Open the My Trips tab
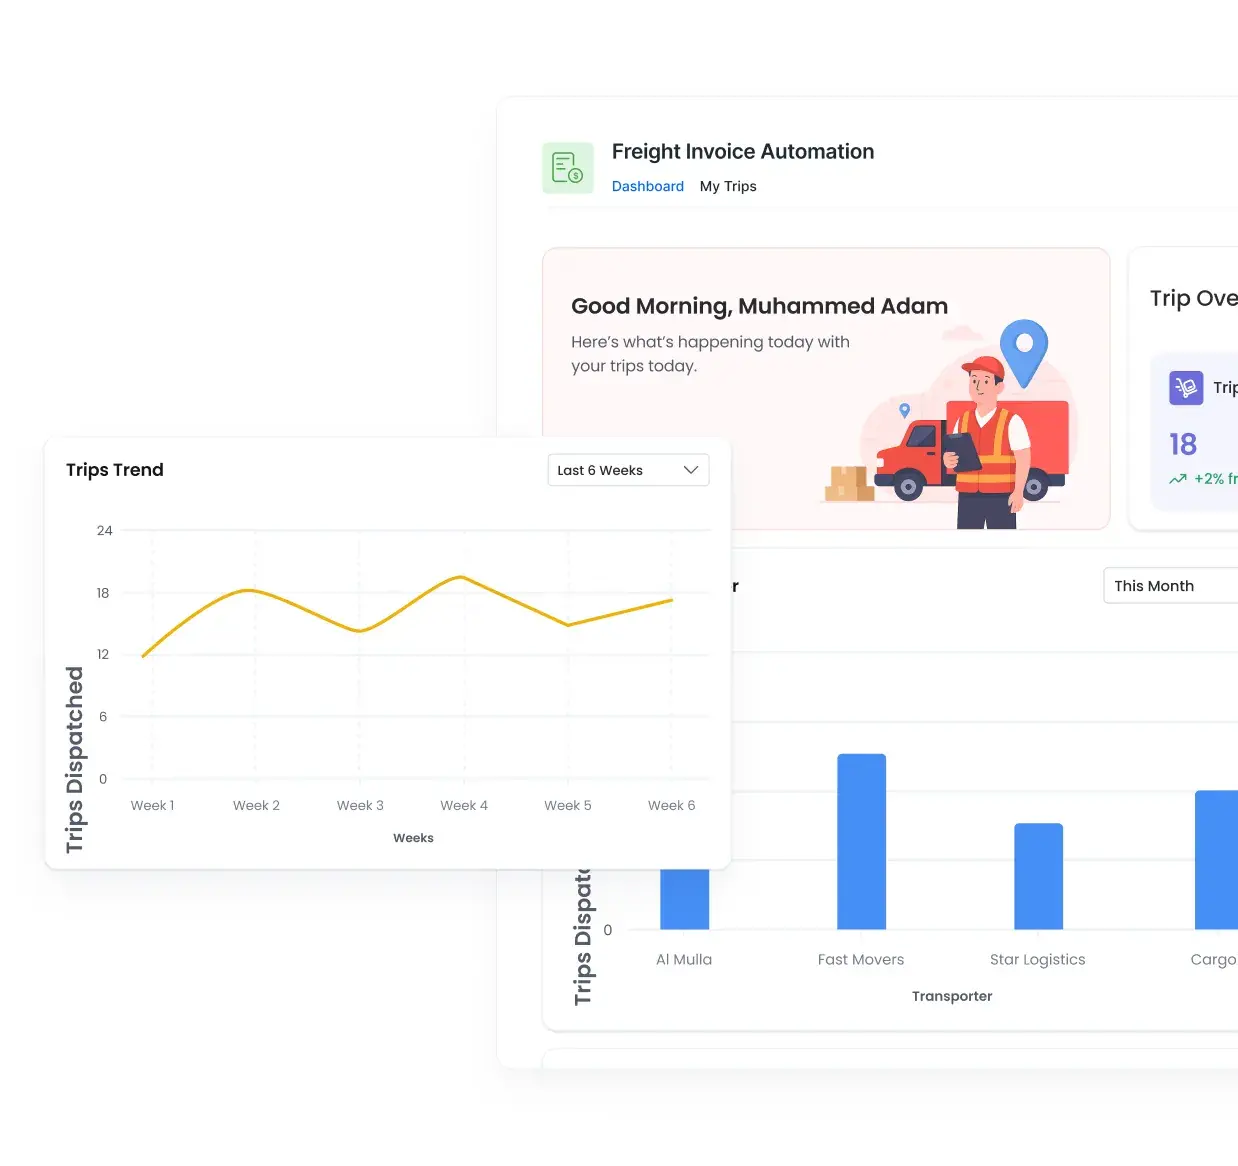The image size is (1238, 1166). coord(727,187)
